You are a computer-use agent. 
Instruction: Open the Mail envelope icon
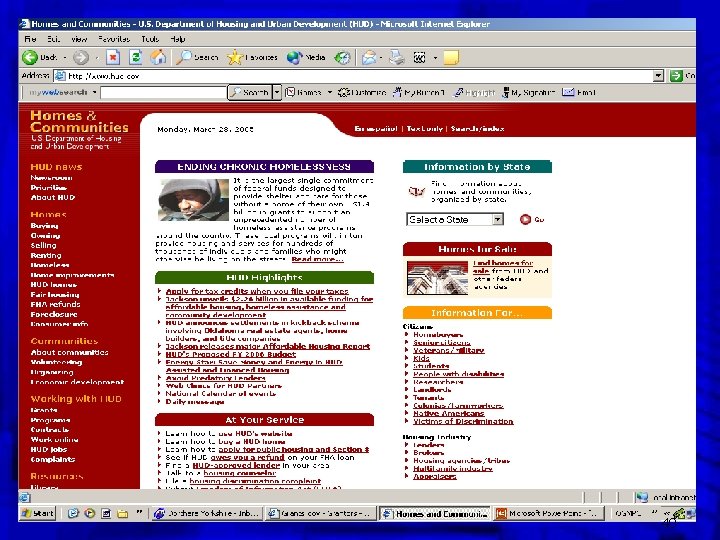pyautogui.click(x=369, y=57)
